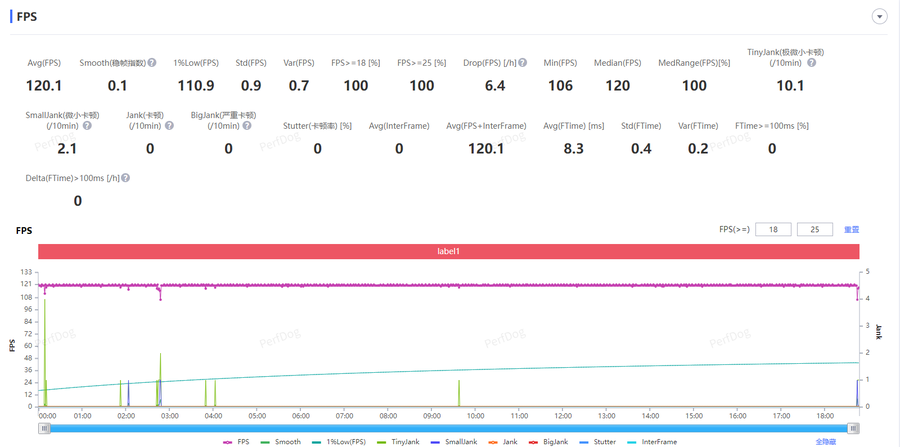This screenshot has width=900, height=447.
Task: Toggle Stutter legend item
Action: 598,441
